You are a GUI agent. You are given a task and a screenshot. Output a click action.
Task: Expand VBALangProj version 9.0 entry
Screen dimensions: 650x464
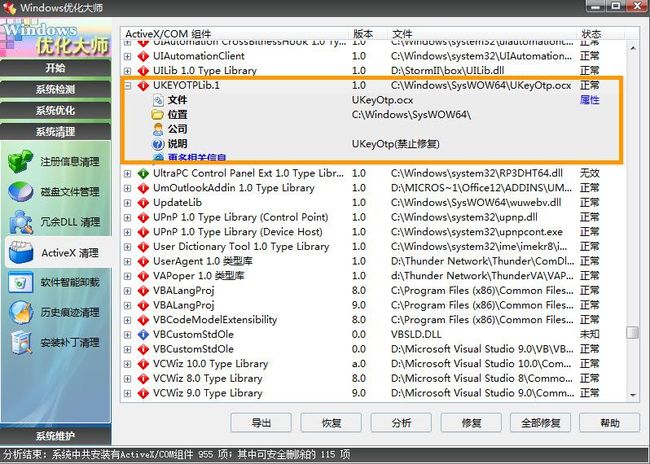tap(128, 306)
